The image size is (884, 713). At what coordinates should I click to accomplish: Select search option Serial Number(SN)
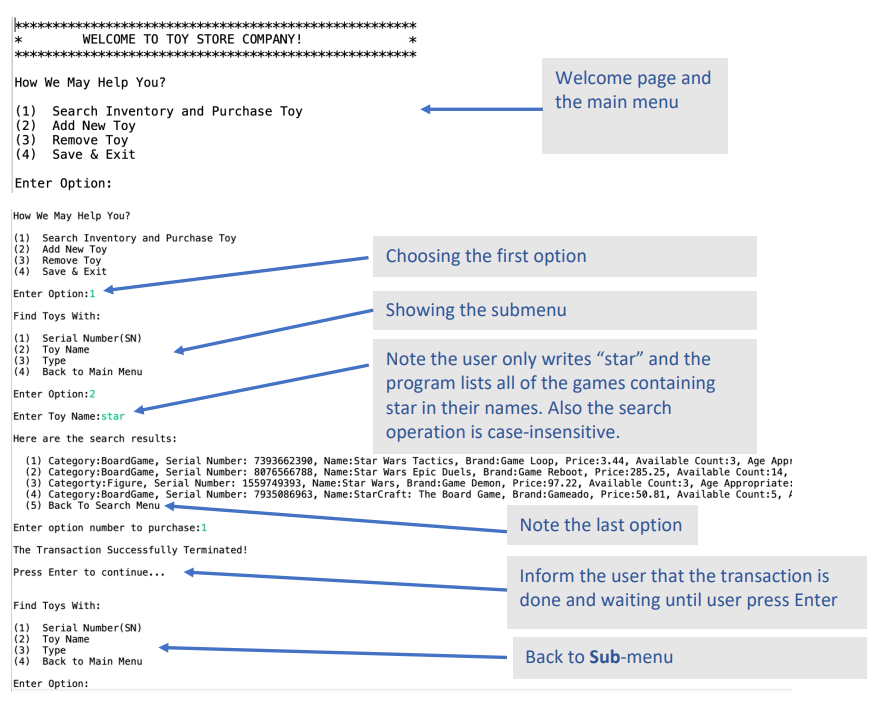[x=75, y=337]
